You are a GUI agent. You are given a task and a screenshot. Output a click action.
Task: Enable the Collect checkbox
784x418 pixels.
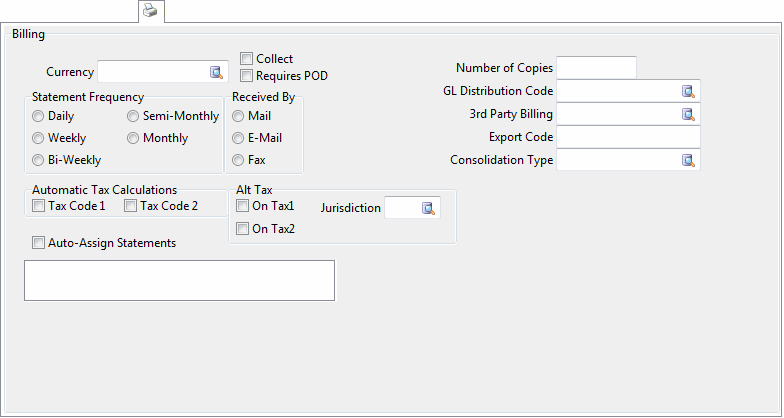coord(247,59)
